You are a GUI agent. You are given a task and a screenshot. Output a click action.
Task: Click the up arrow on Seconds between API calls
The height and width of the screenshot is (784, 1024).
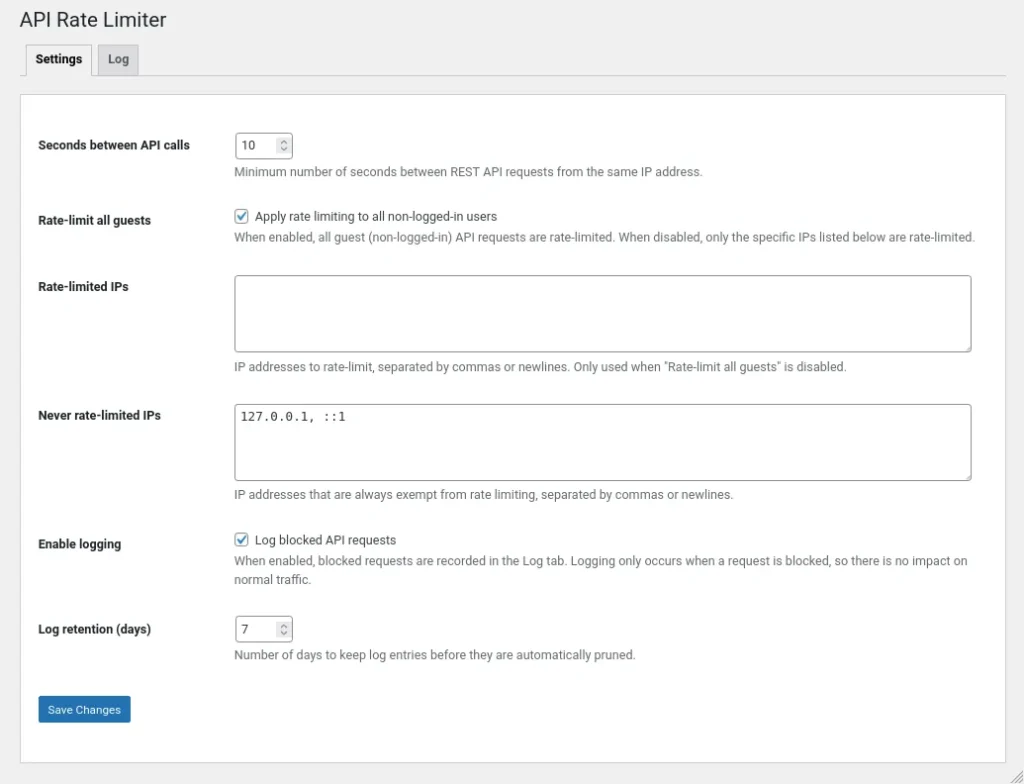click(283, 140)
